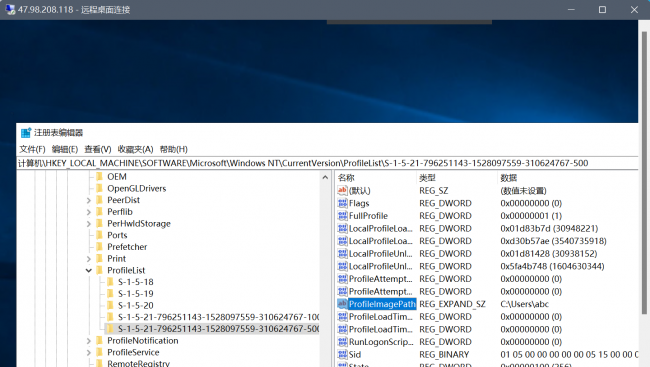Click the Ports folder icon
Viewport: 650px width, 367px height.
99,235
